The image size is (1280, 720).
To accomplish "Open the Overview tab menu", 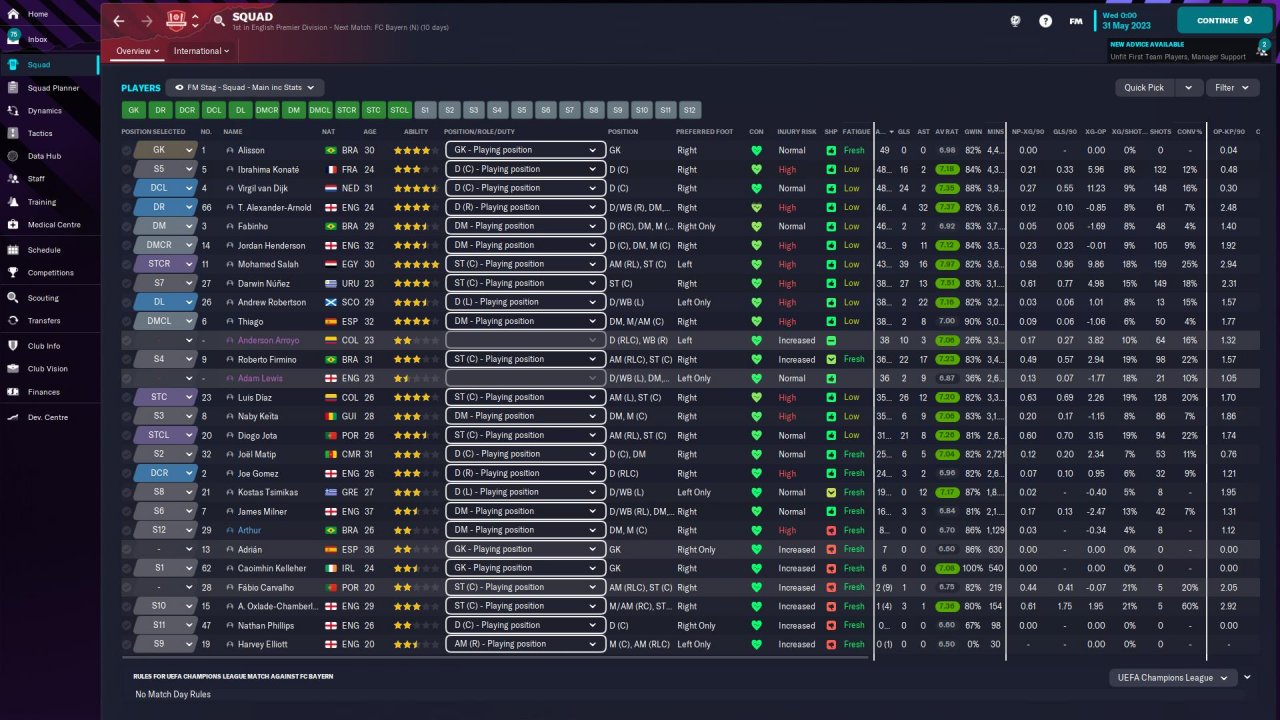I will pos(138,51).
